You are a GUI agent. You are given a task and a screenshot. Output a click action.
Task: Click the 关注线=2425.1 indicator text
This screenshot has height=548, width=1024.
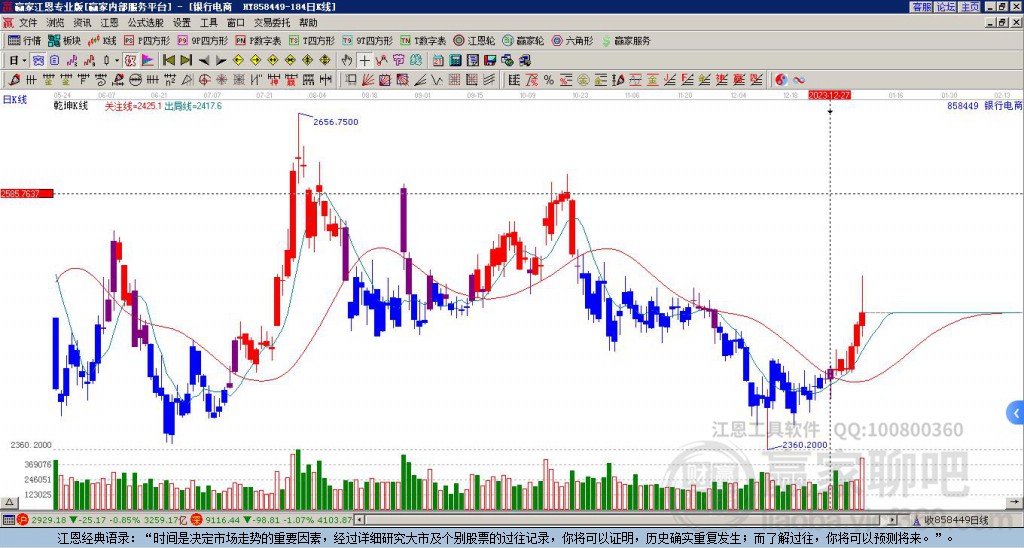tap(133, 106)
